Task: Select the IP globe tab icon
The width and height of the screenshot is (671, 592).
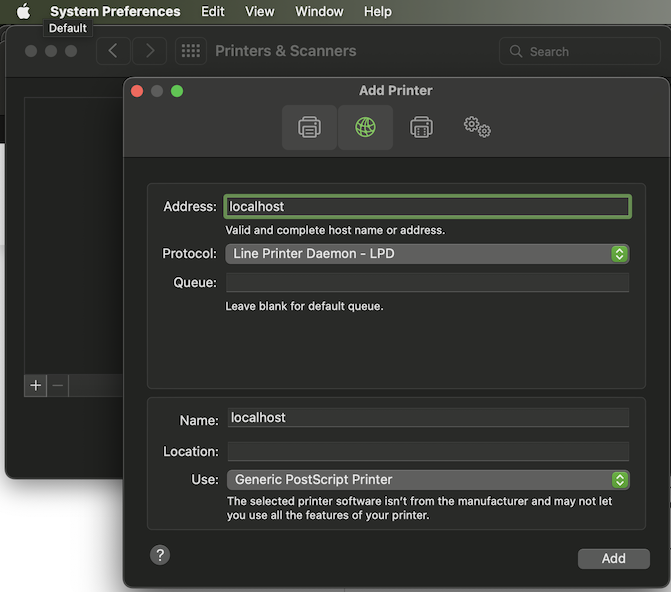Action: (x=366, y=128)
